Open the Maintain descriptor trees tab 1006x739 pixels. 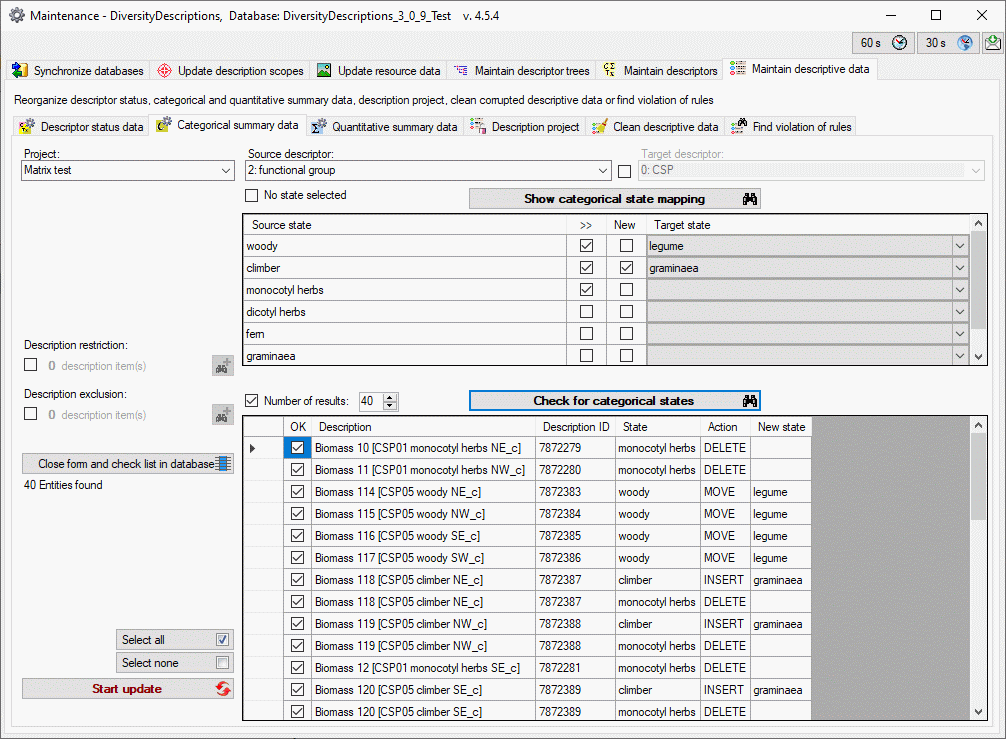521,71
